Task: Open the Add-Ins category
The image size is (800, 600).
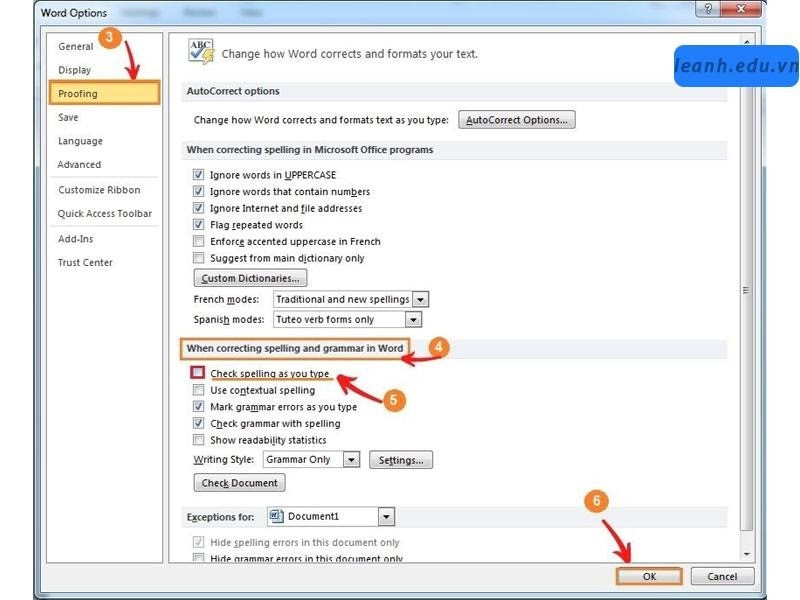Action: pos(76,239)
